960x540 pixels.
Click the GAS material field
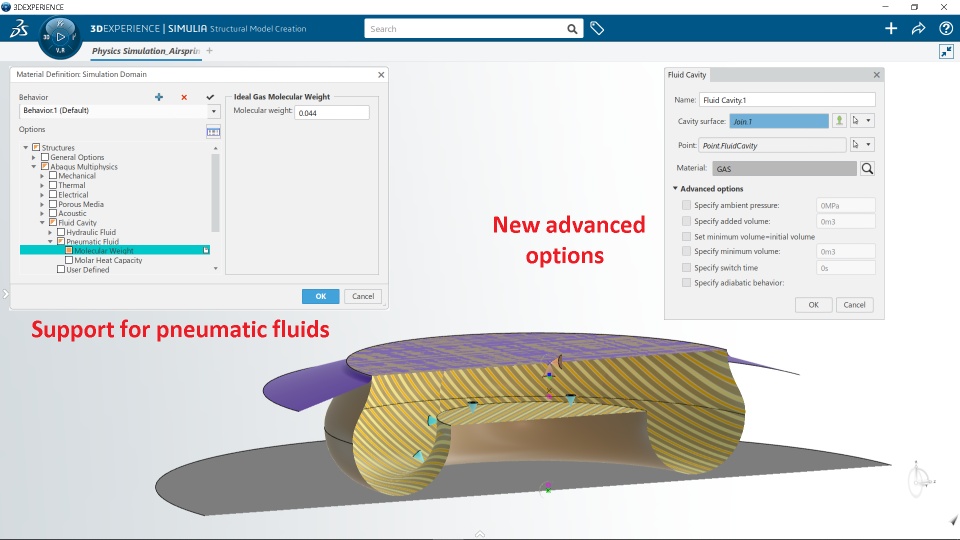point(784,168)
